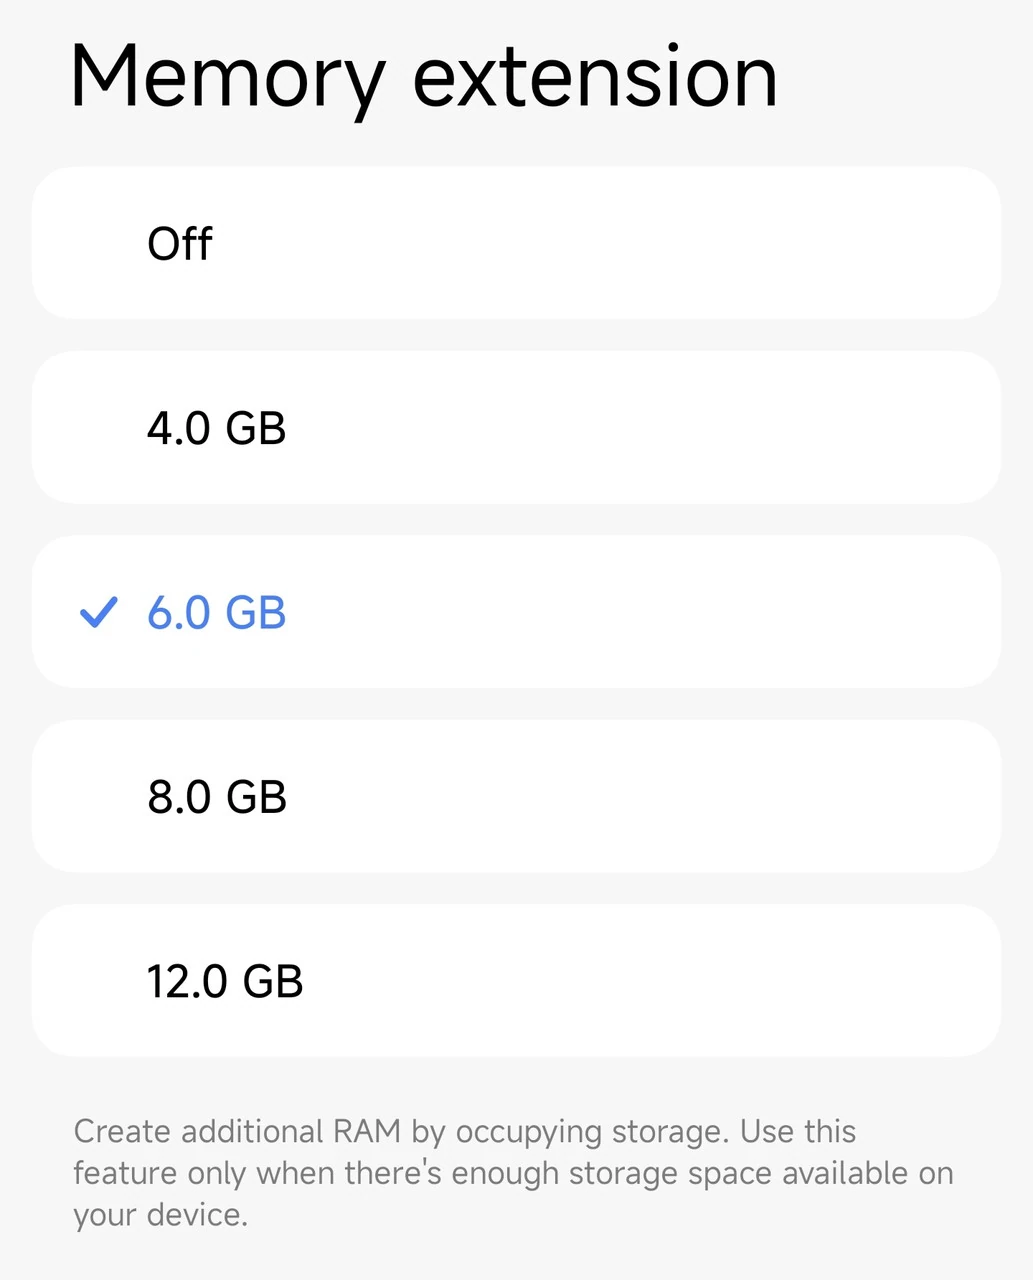This screenshot has height=1280, width=1033.
Task: Tap the highlighted blue 6.0 GB label
Action: tap(217, 612)
